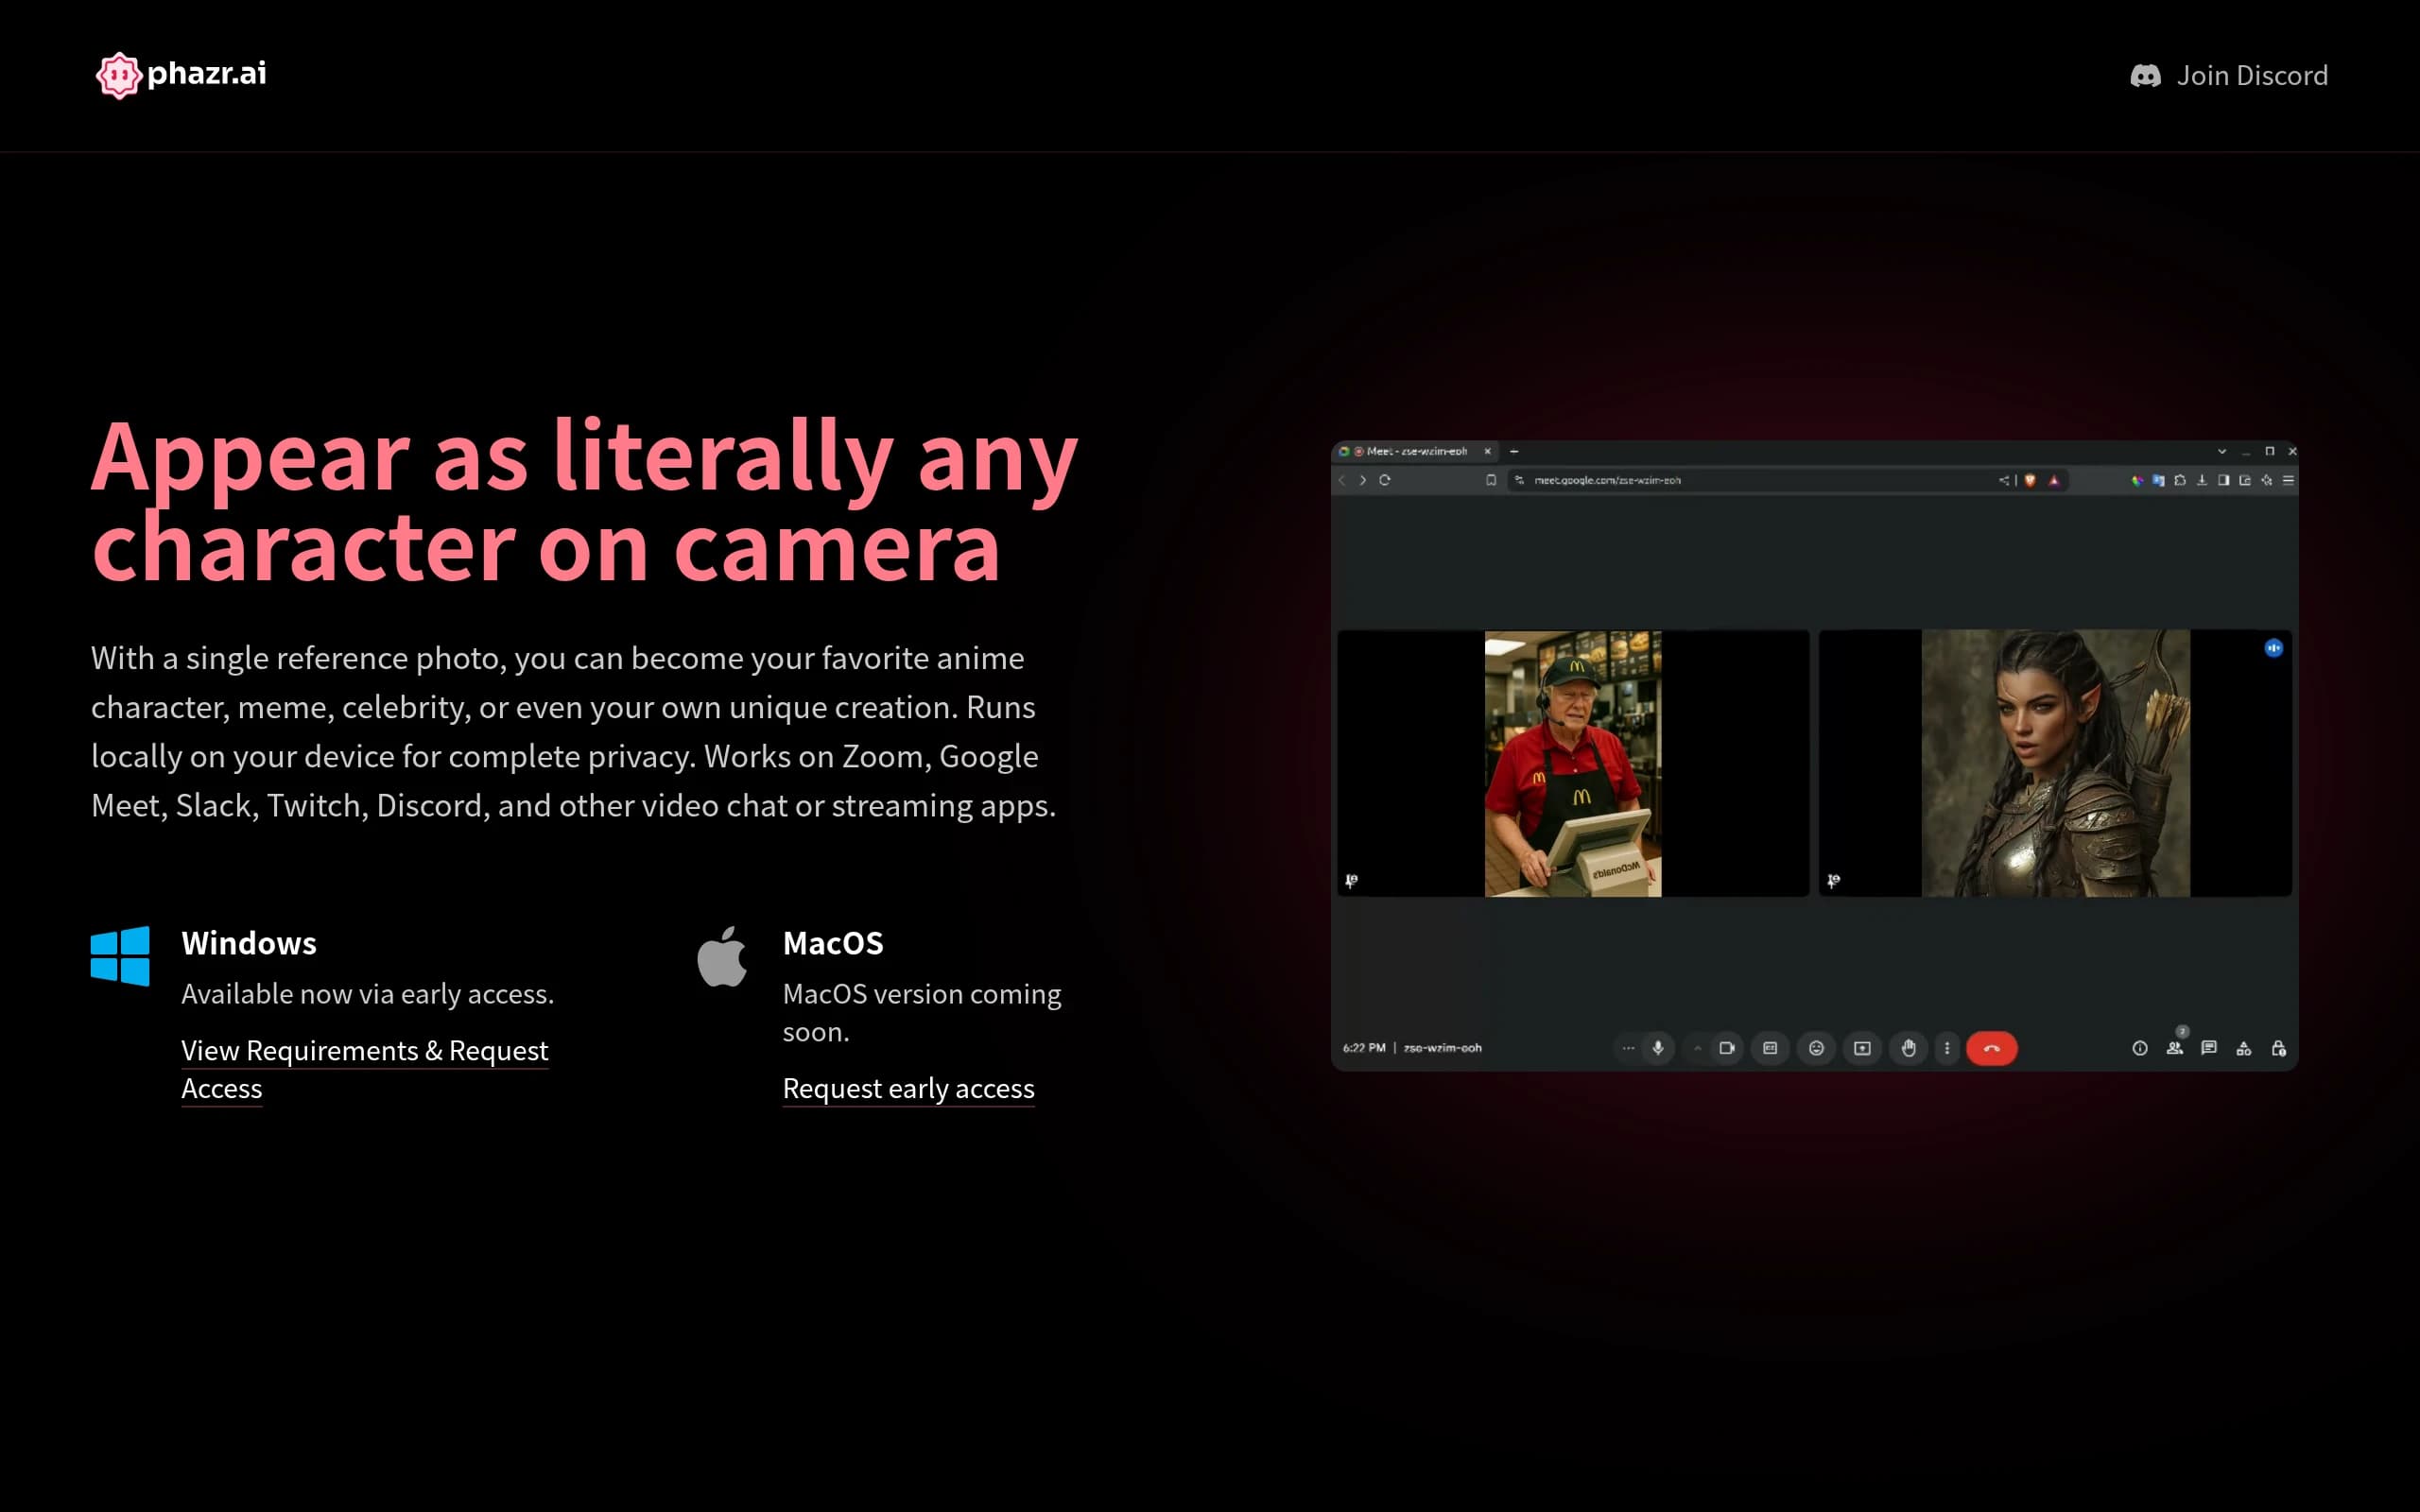Open host controls lock icon
The width and height of the screenshot is (2420, 1512).
(2278, 1048)
